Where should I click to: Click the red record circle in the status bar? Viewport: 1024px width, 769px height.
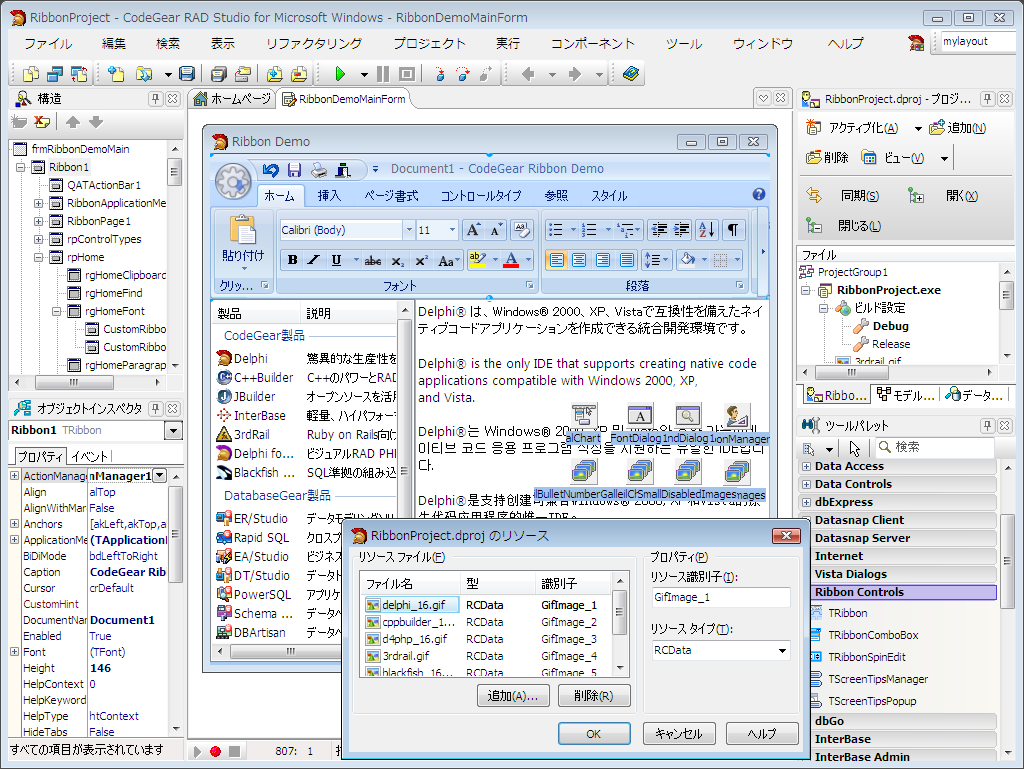click(215, 751)
